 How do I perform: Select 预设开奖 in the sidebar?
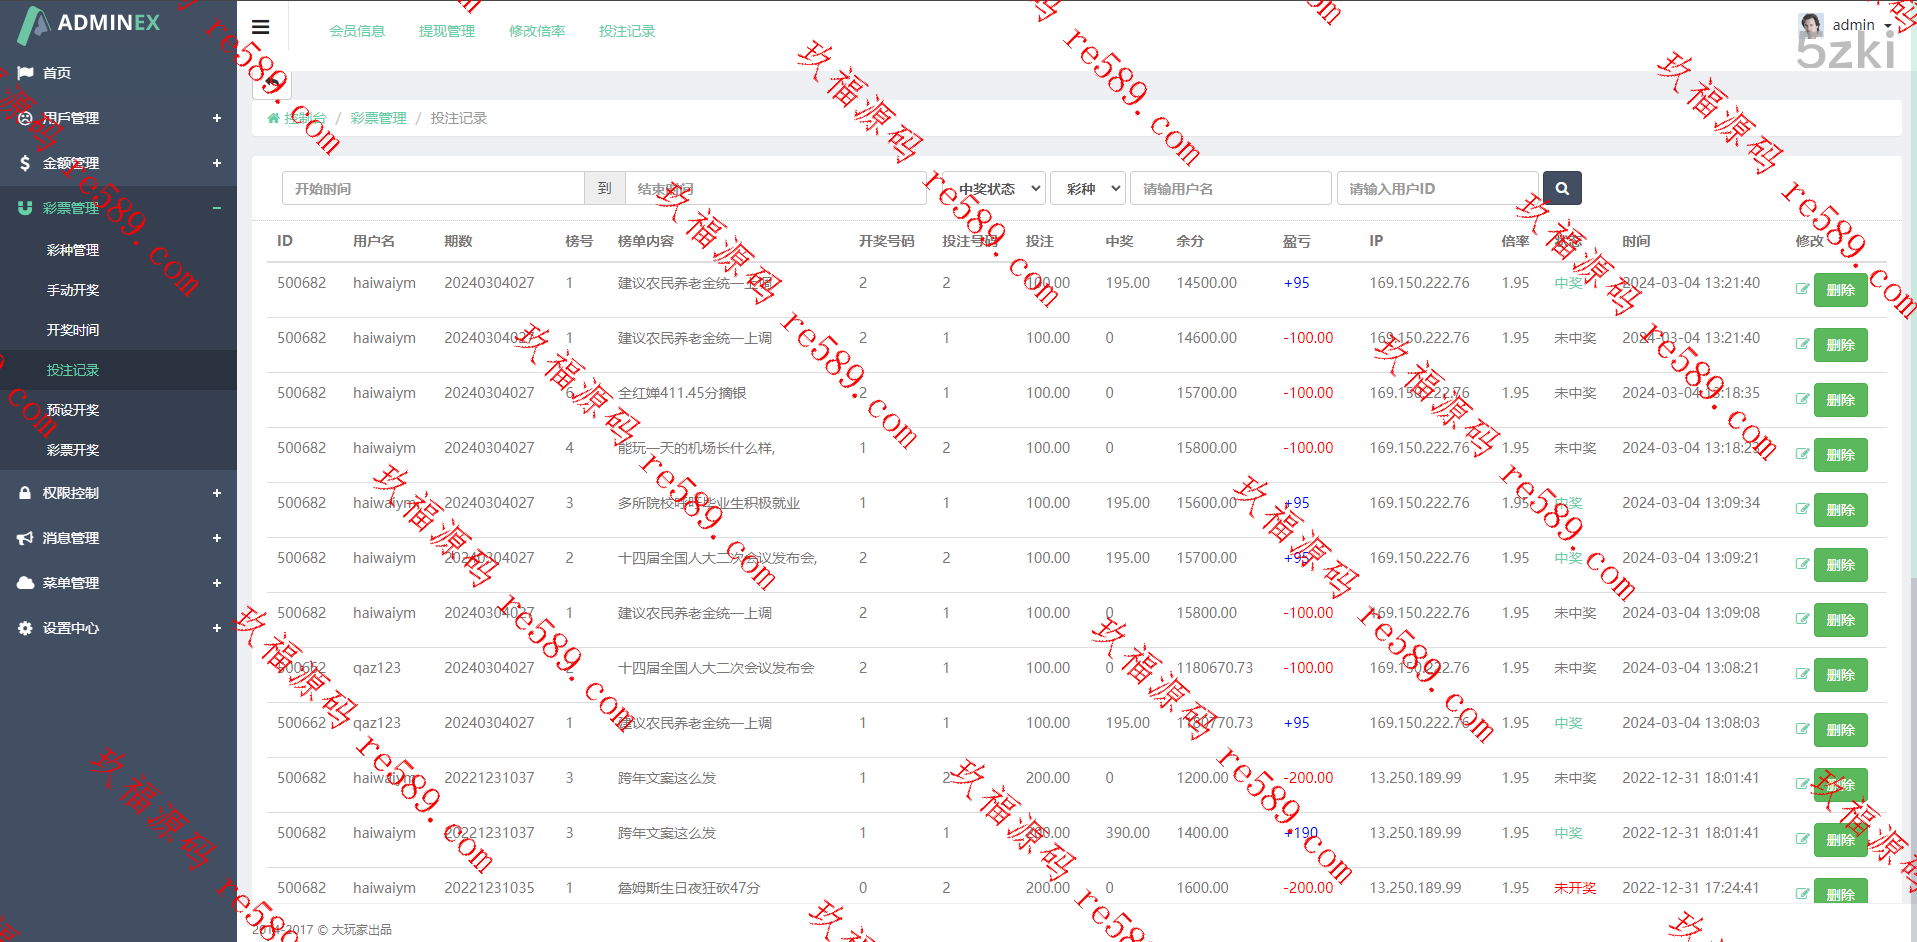(73, 410)
